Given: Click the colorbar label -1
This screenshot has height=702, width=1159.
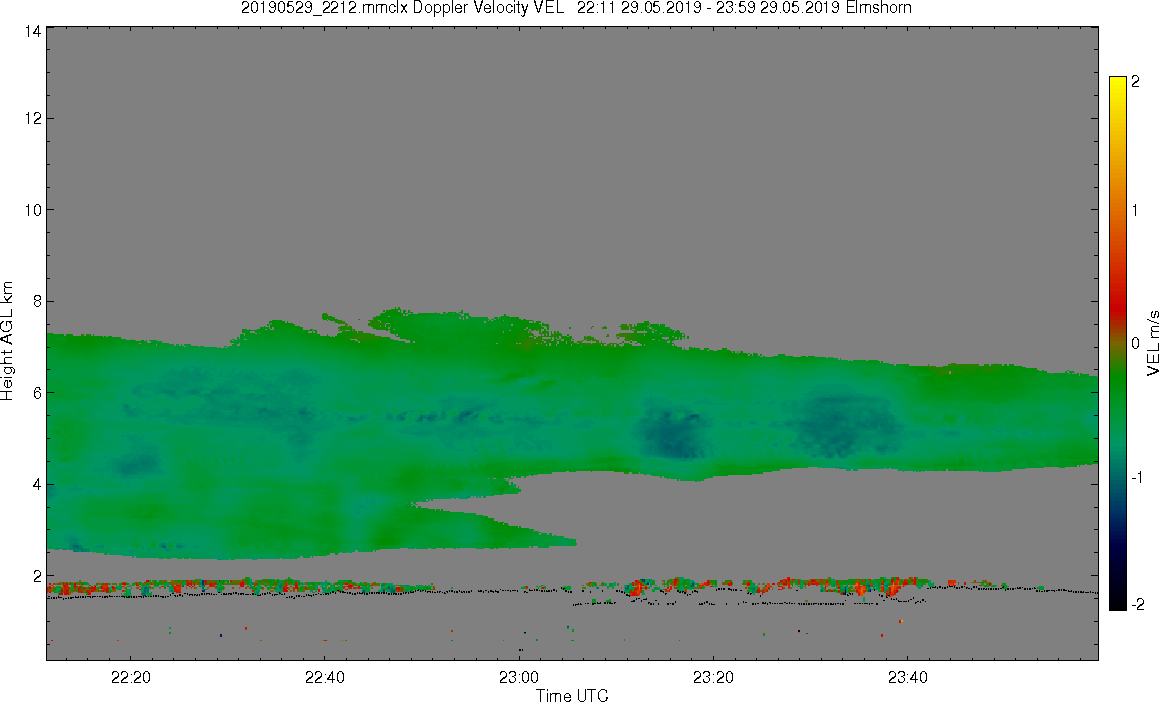Looking at the screenshot, I should coord(1138,477).
